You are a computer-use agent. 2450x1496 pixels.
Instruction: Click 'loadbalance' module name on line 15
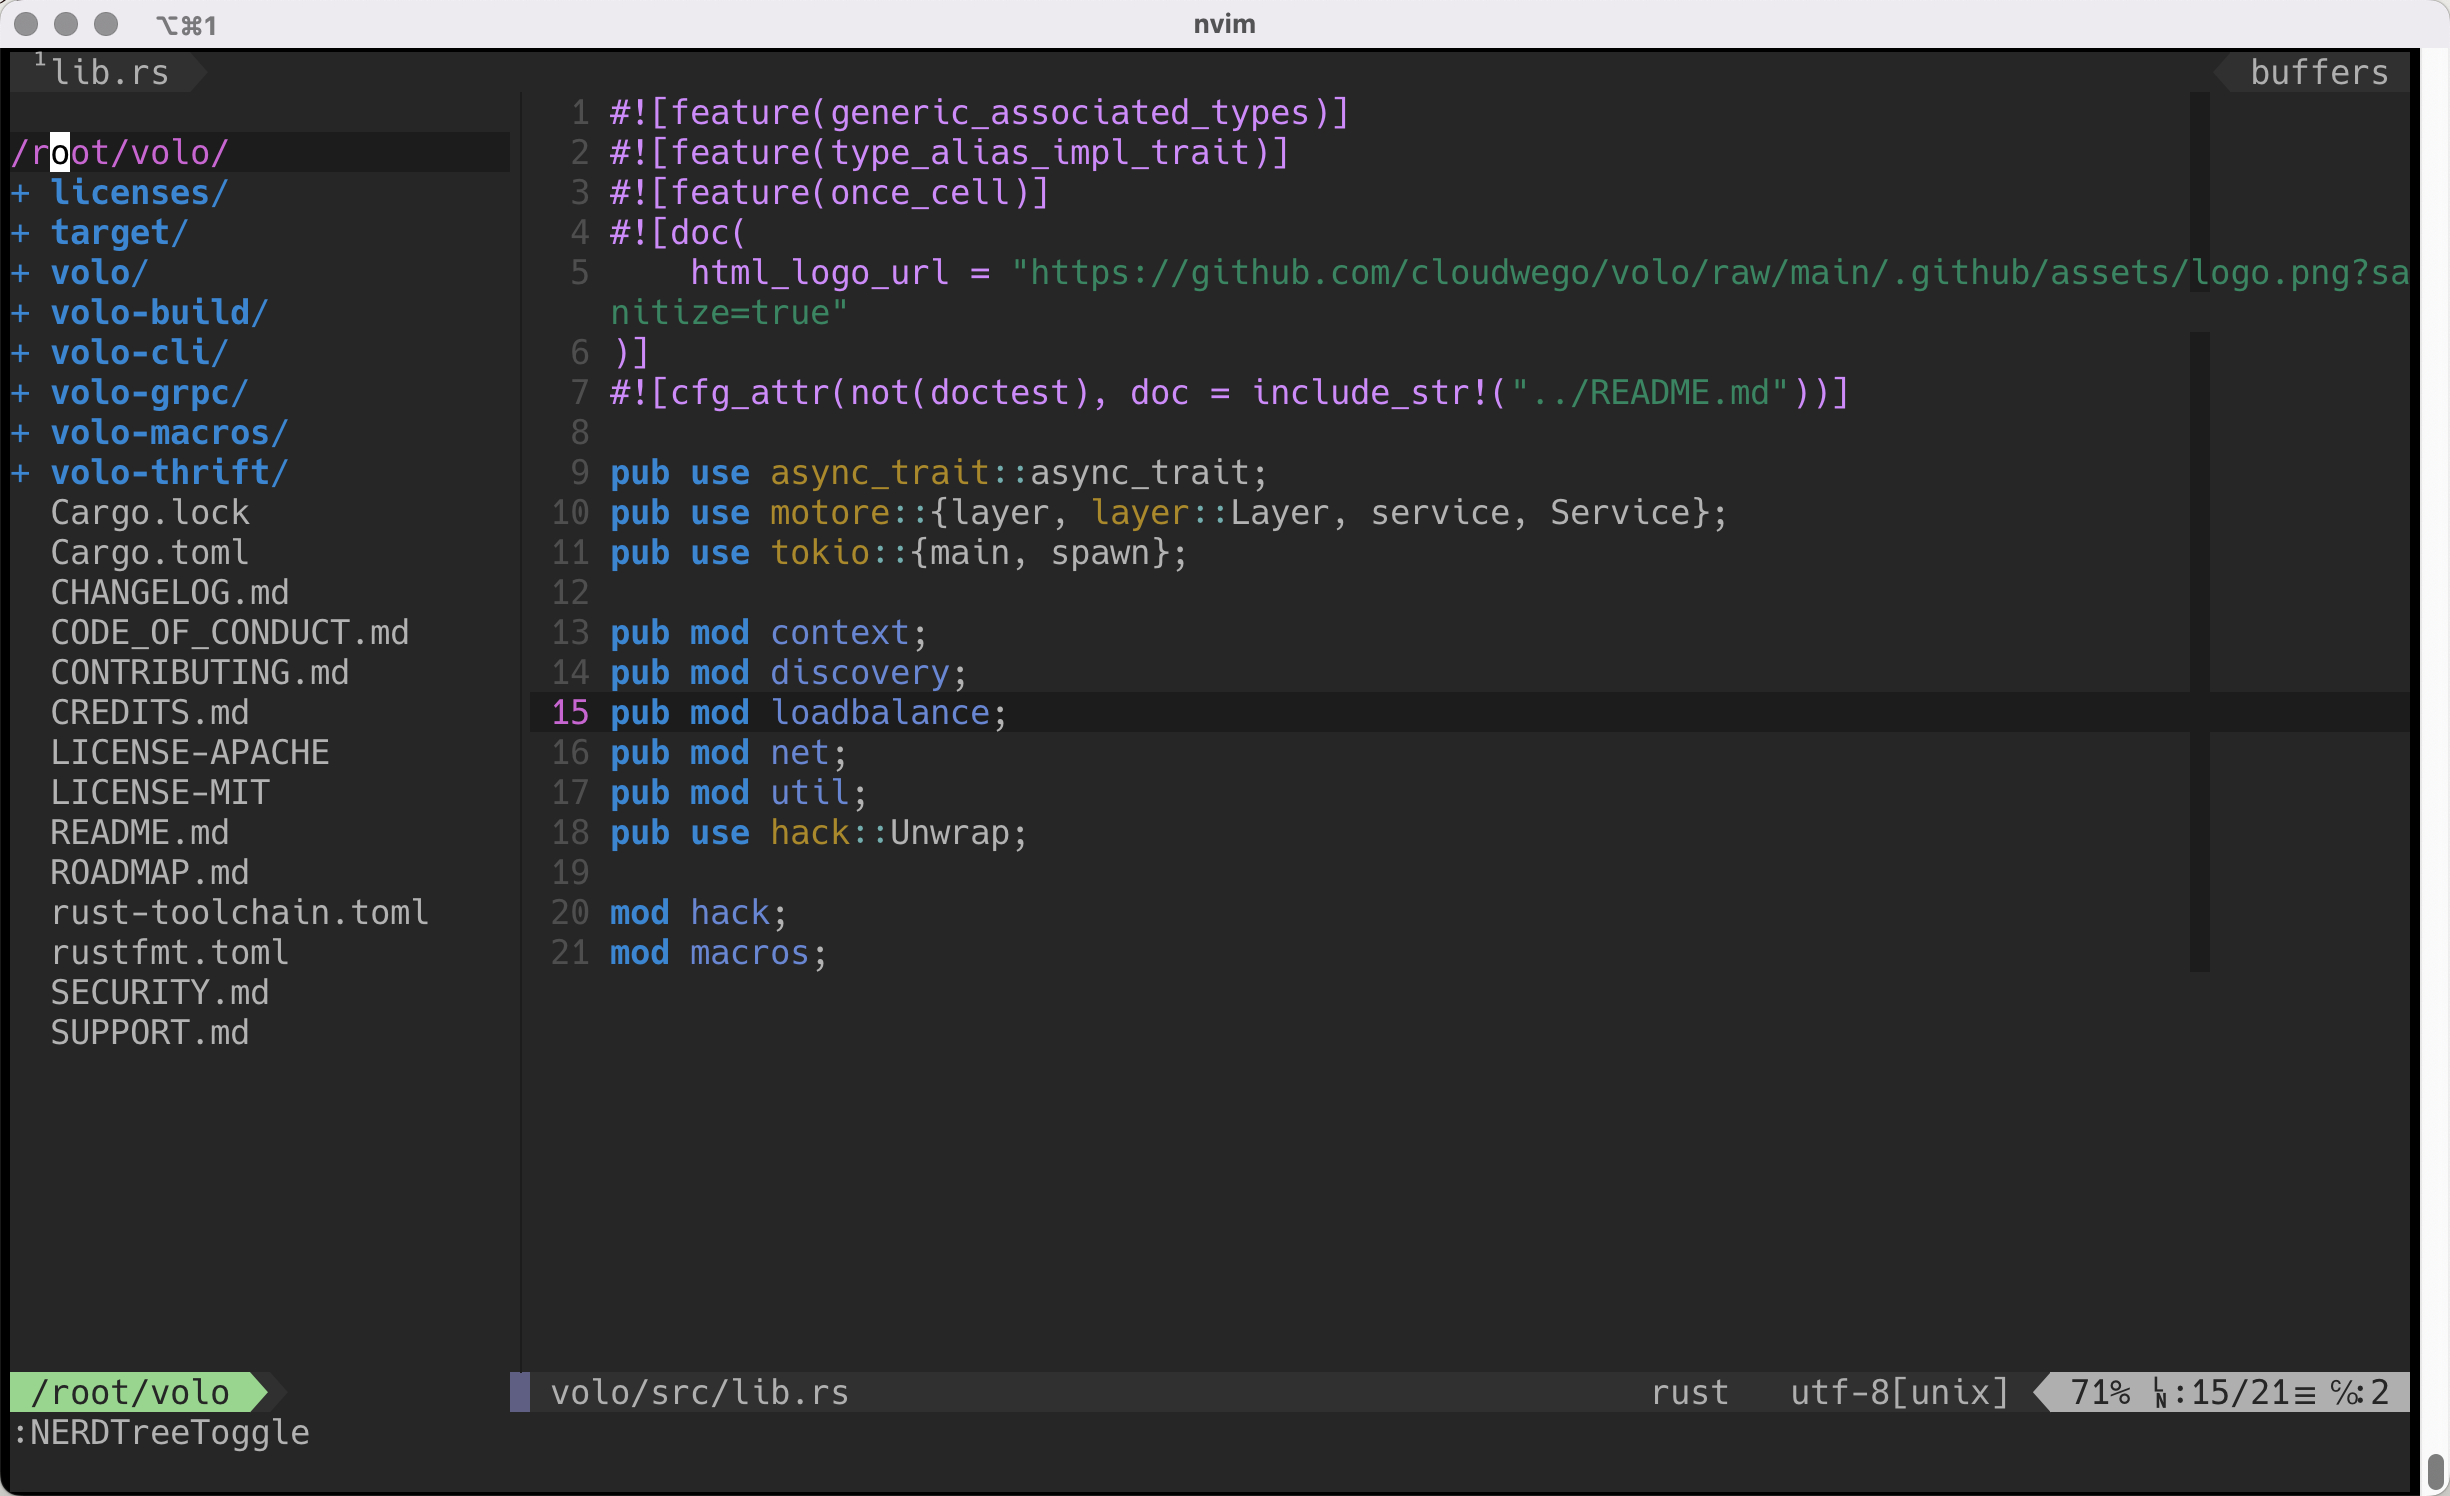(880, 712)
